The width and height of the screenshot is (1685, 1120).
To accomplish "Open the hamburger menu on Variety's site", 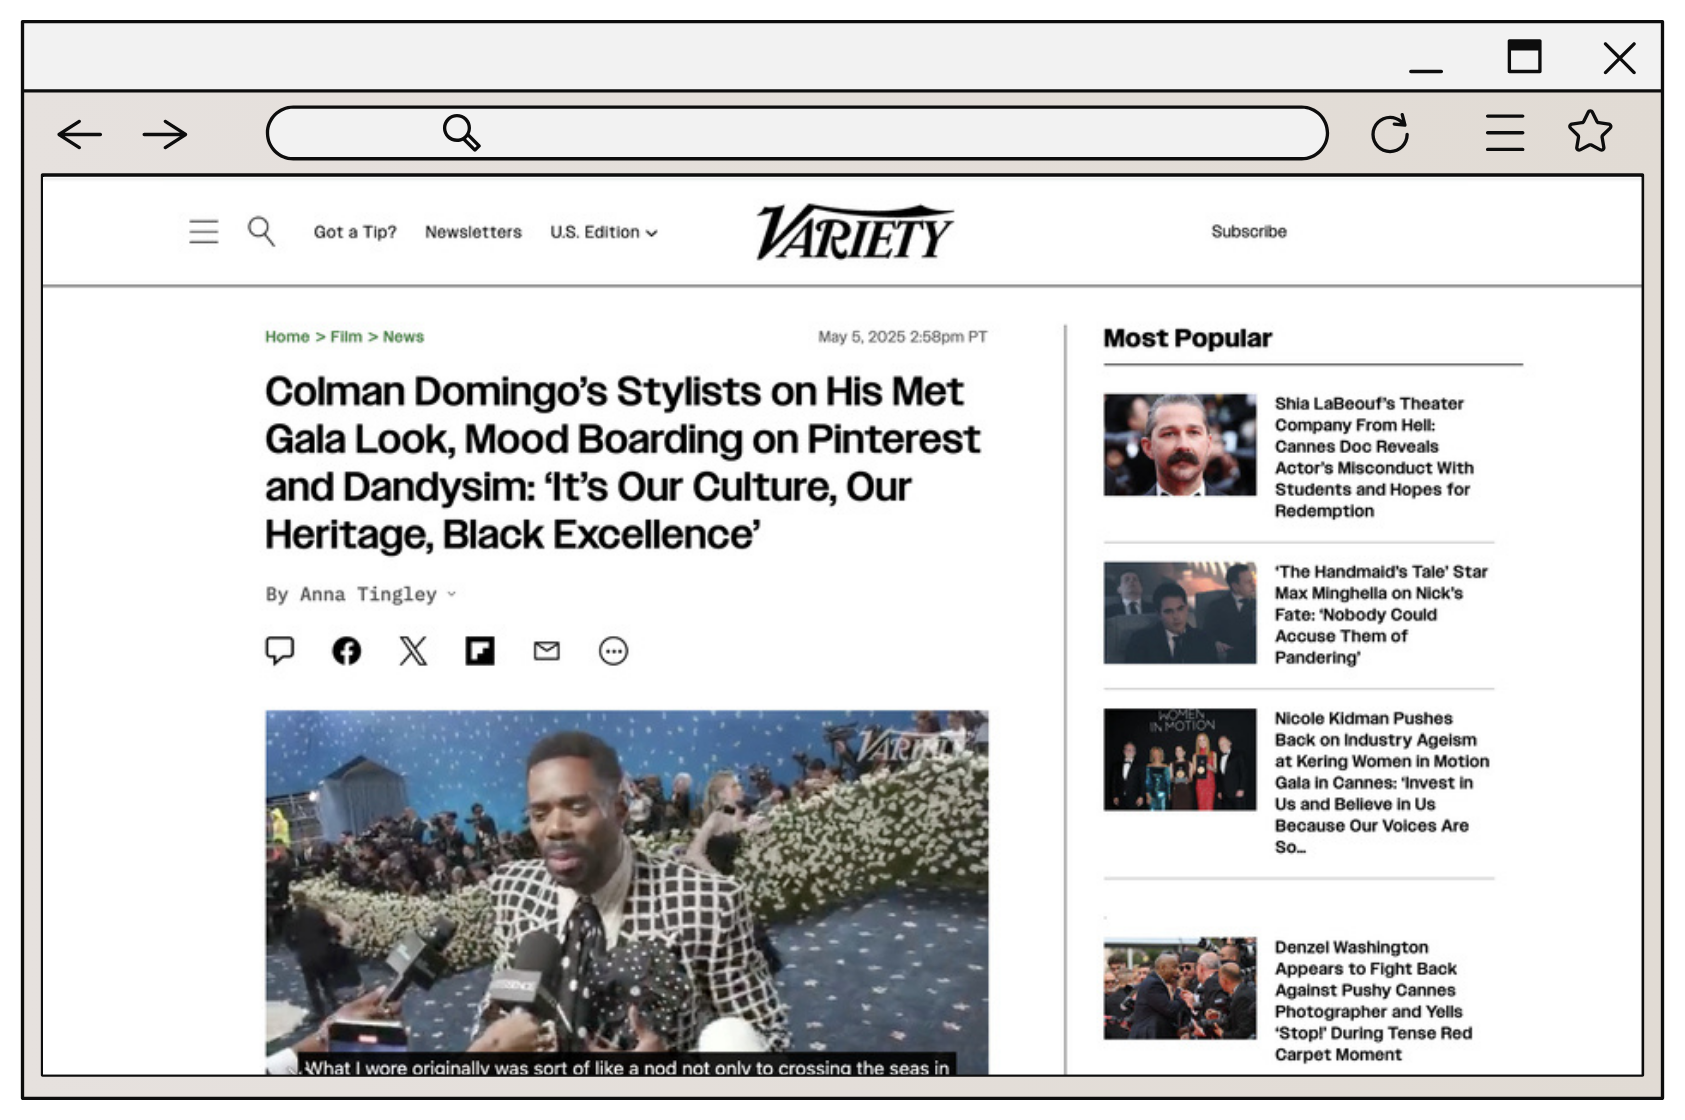I will [203, 231].
